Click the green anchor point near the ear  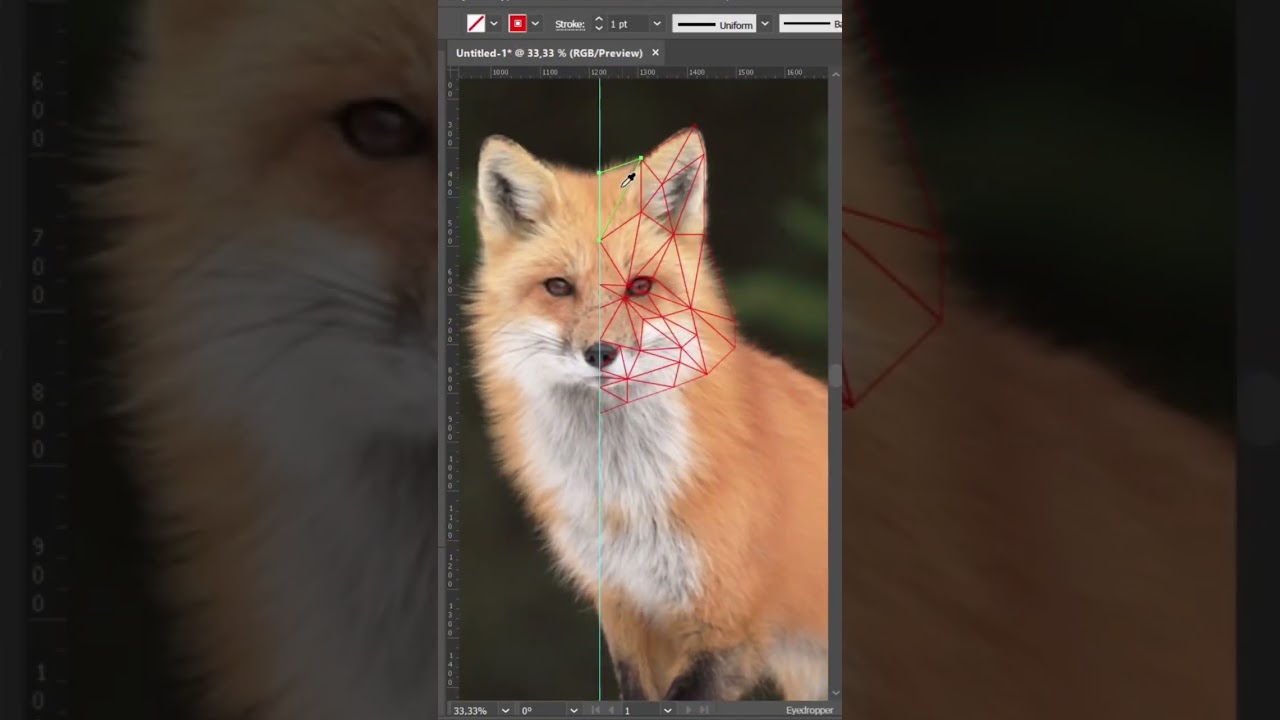pos(641,157)
